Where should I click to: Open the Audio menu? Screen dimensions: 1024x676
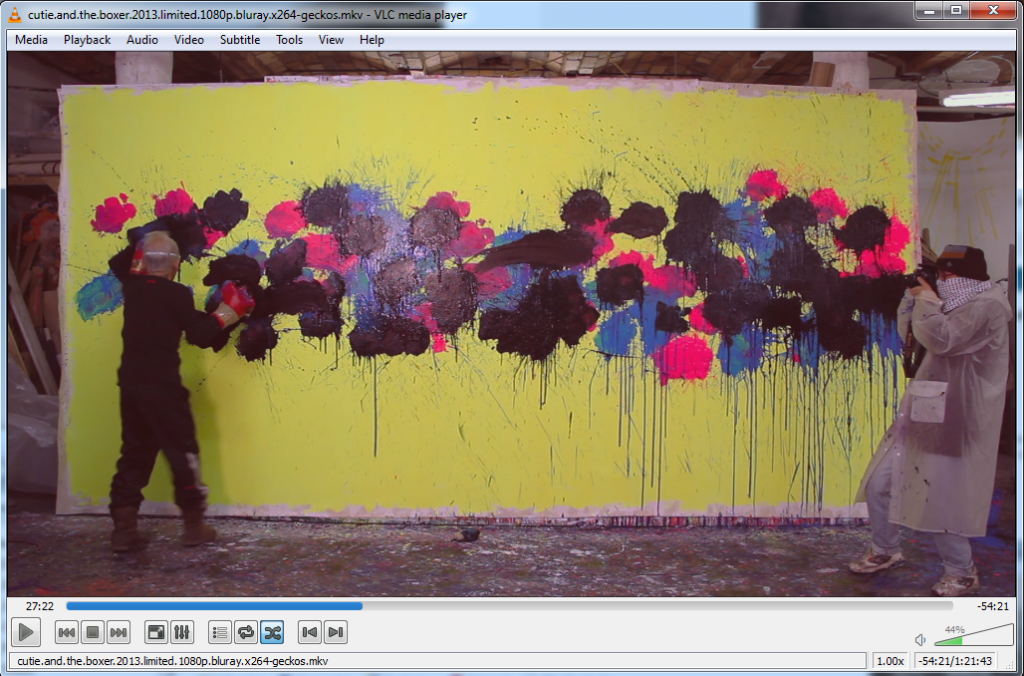(142, 40)
